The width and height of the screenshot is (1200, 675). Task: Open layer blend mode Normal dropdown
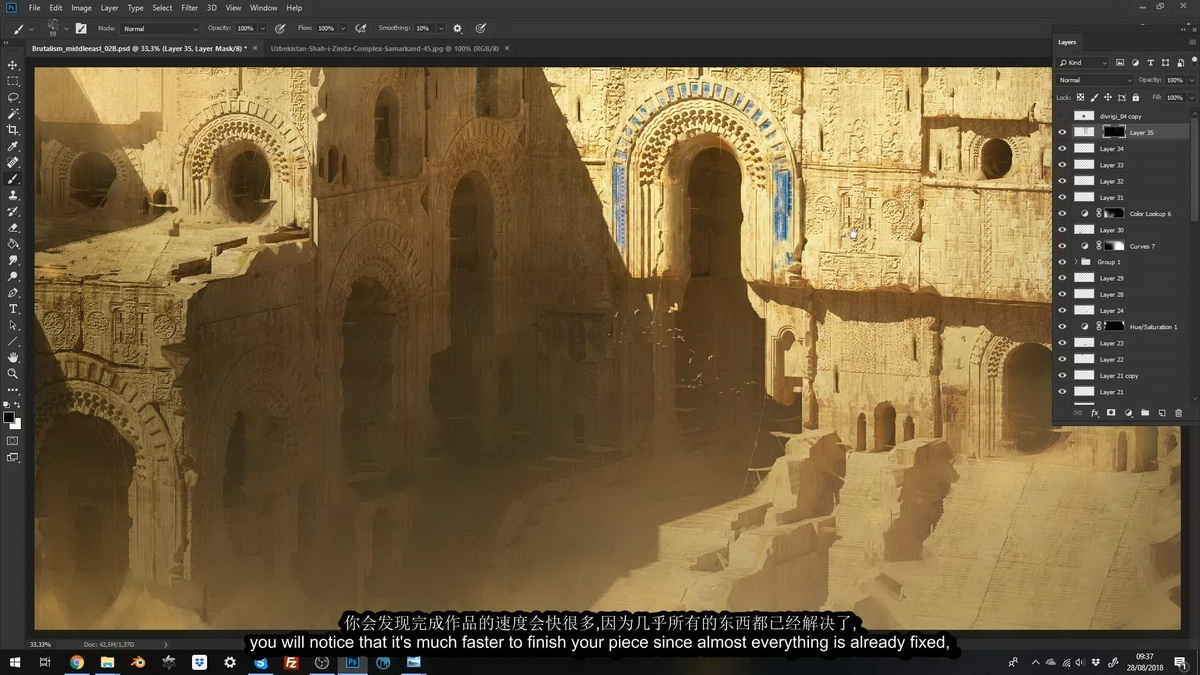click(x=1095, y=80)
